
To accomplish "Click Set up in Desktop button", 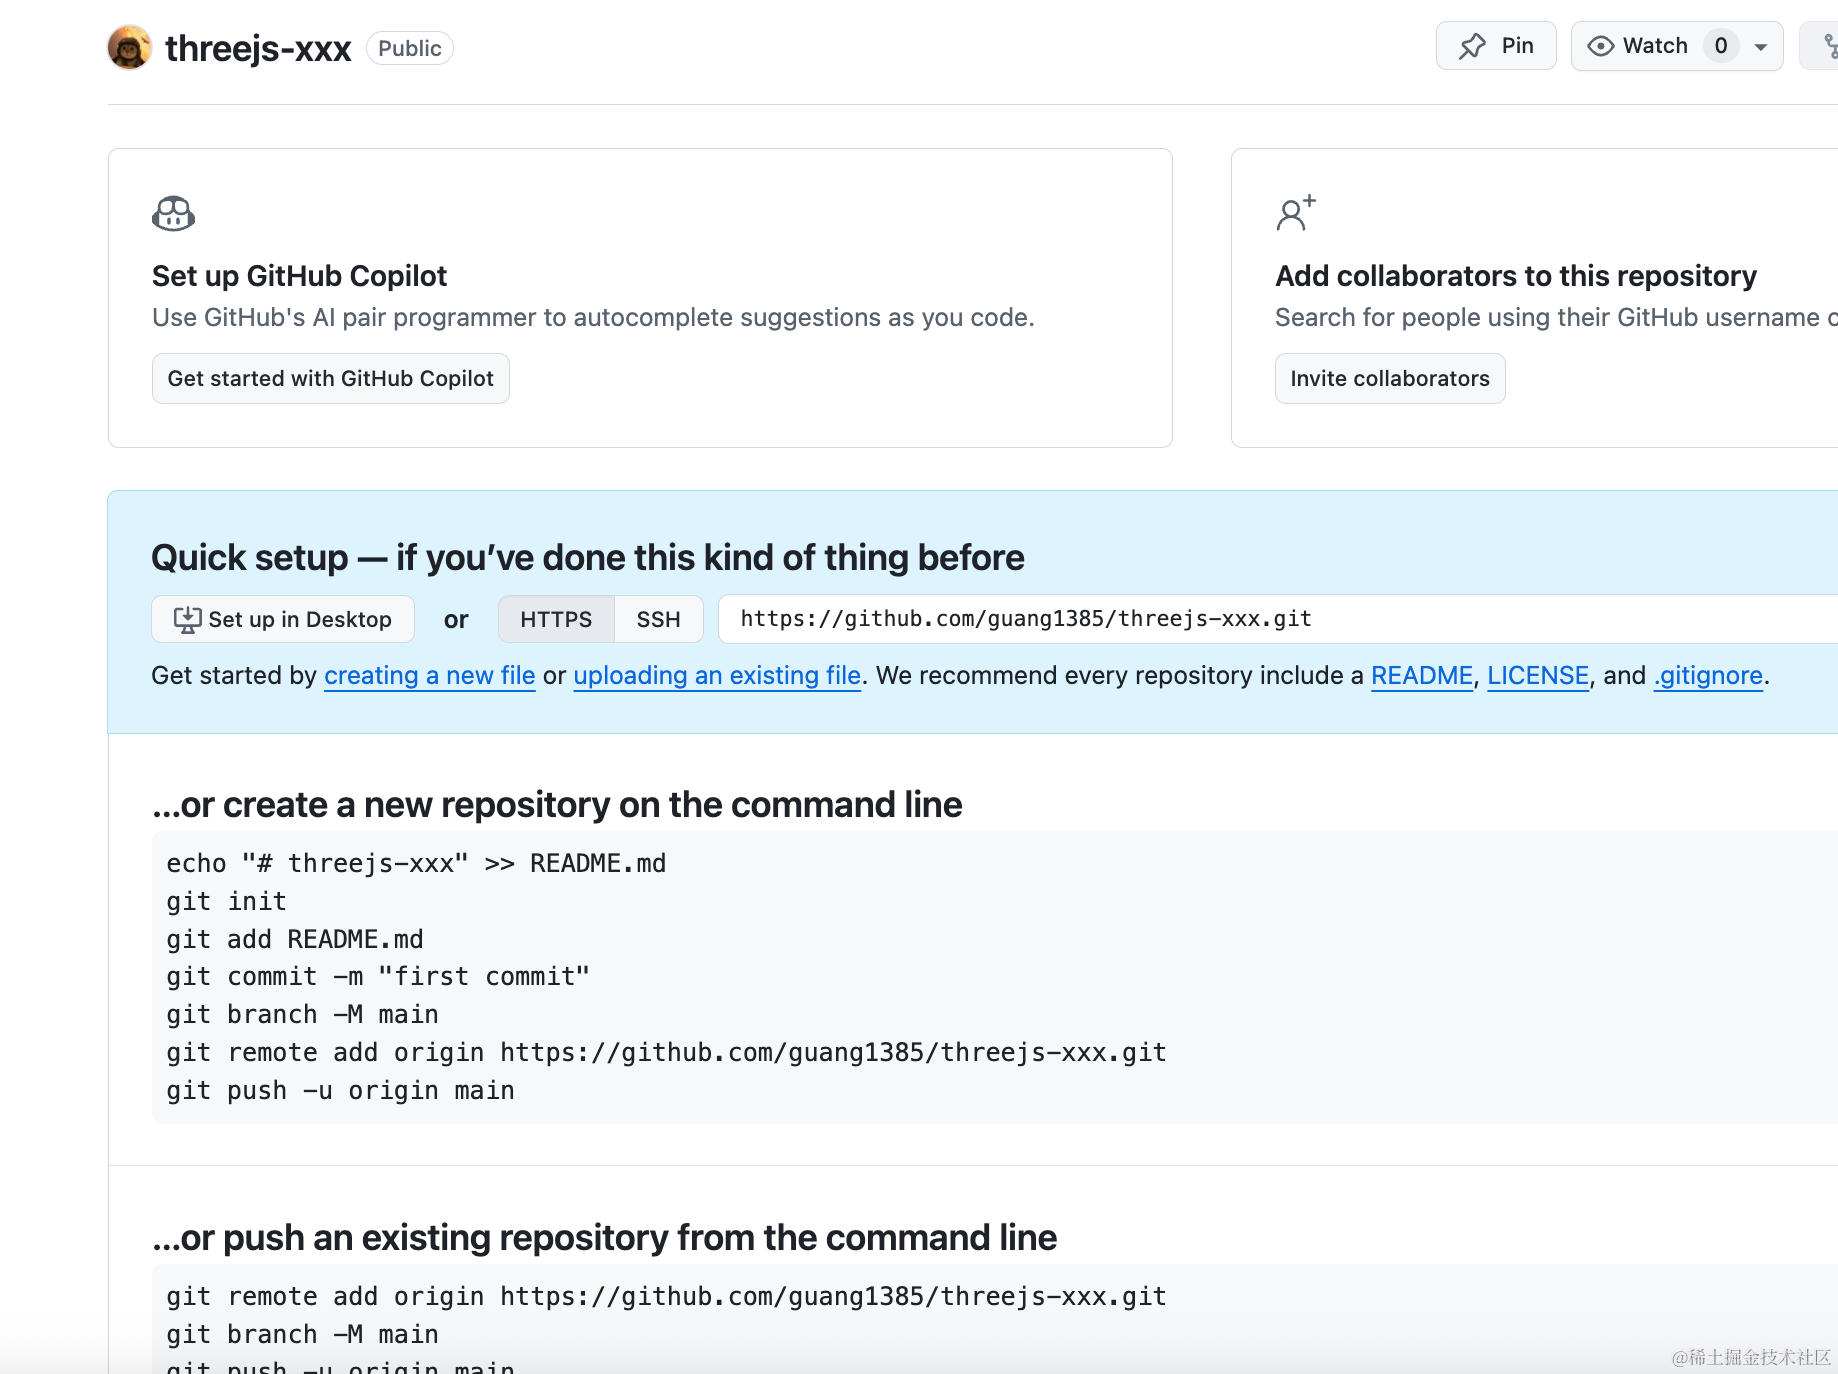I will point(283,620).
